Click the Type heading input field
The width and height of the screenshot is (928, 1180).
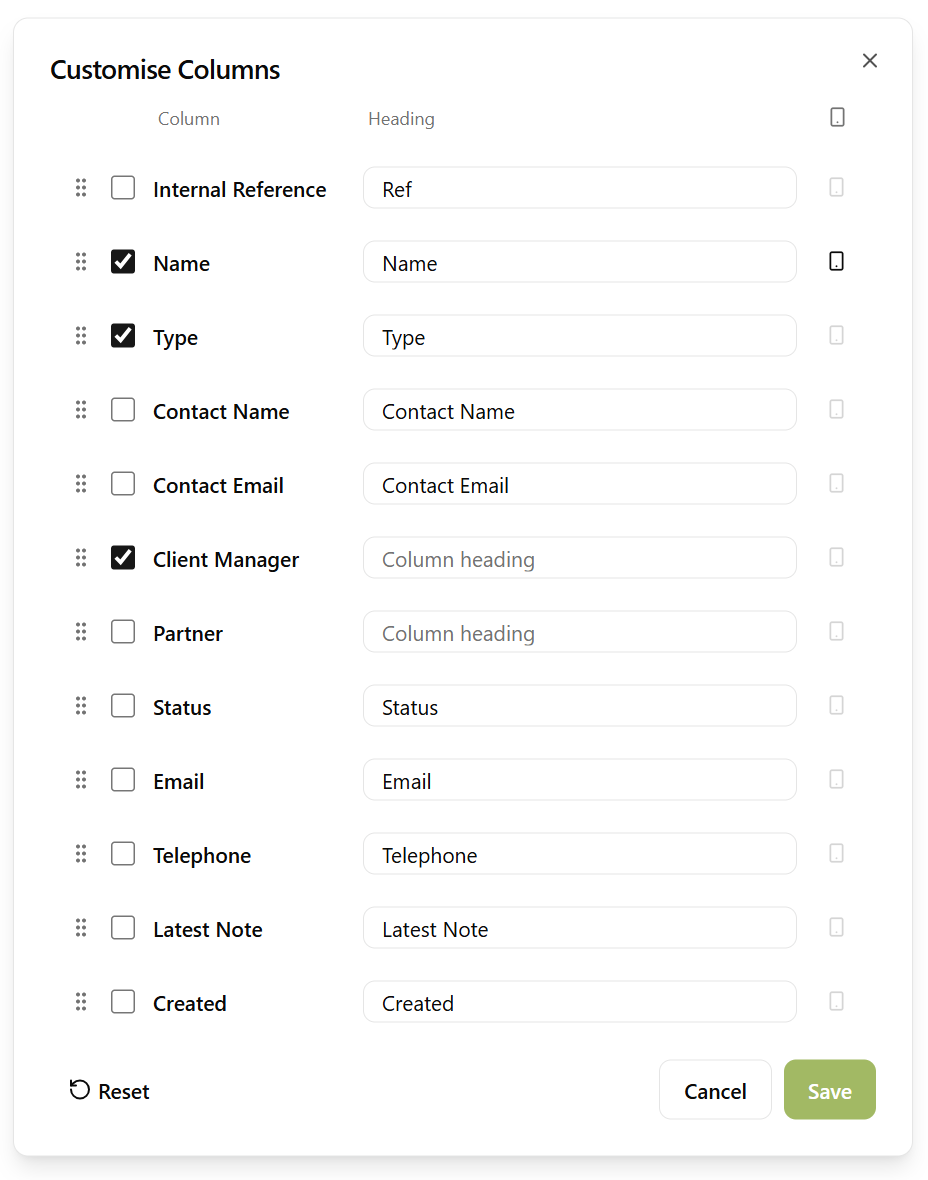(x=580, y=336)
